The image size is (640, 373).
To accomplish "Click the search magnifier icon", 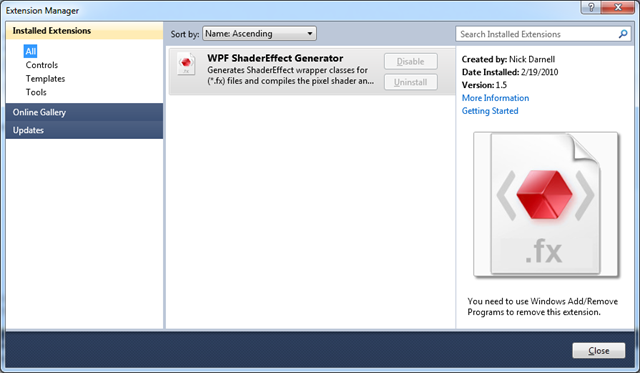I will [x=623, y=34].
